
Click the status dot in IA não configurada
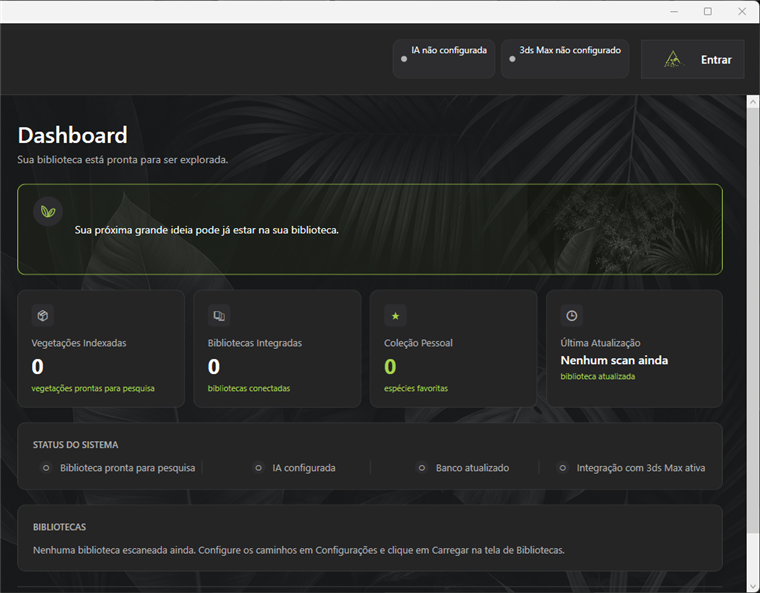[404, 59]
